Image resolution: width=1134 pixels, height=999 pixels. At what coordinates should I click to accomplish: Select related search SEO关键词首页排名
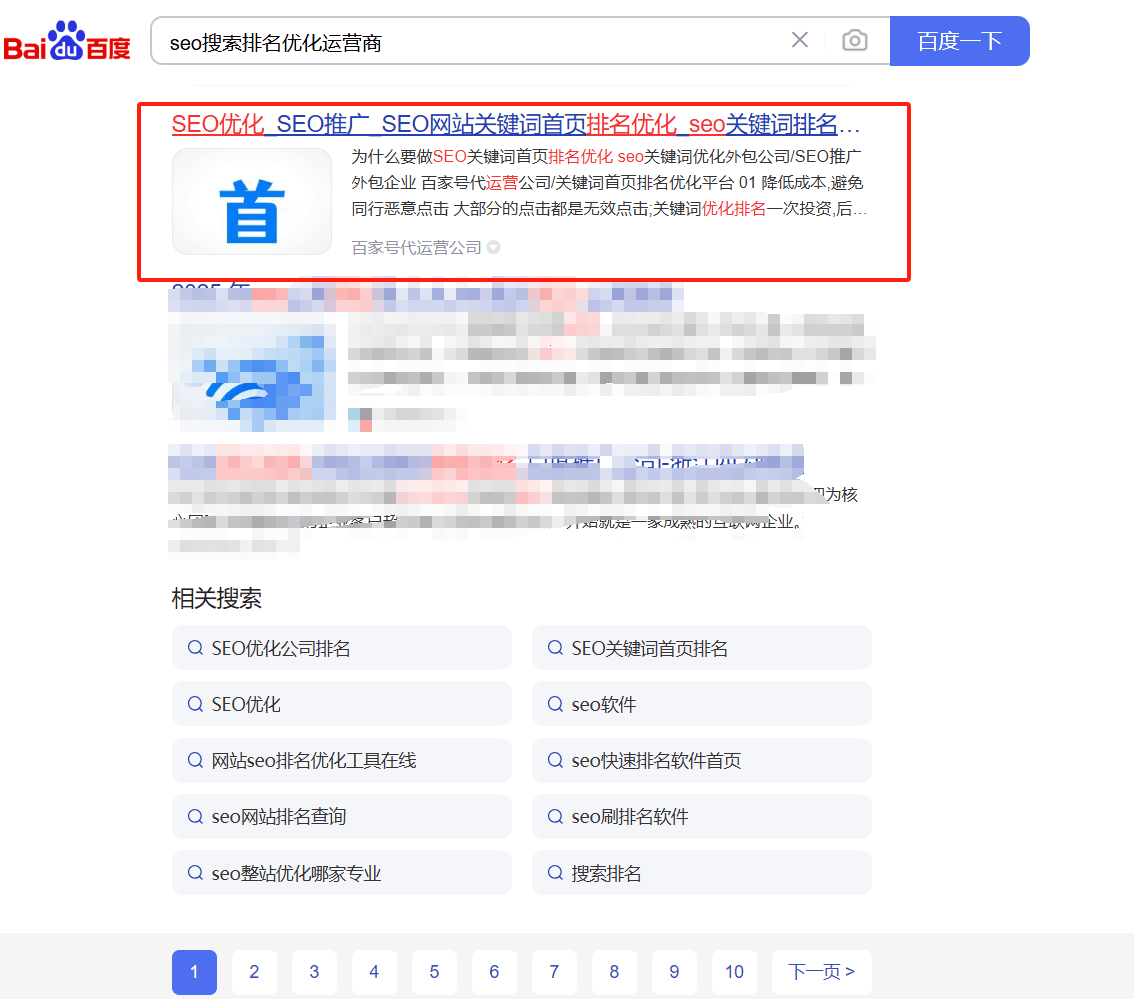(702, 647)
